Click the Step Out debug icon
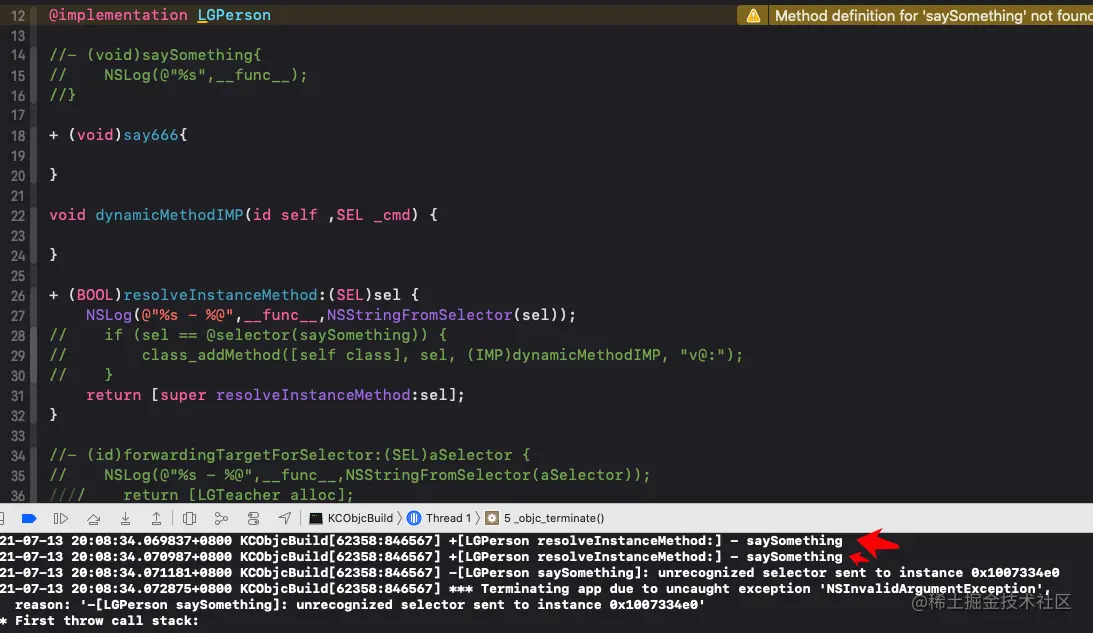1093x633 pixels. tap(157, 518)
